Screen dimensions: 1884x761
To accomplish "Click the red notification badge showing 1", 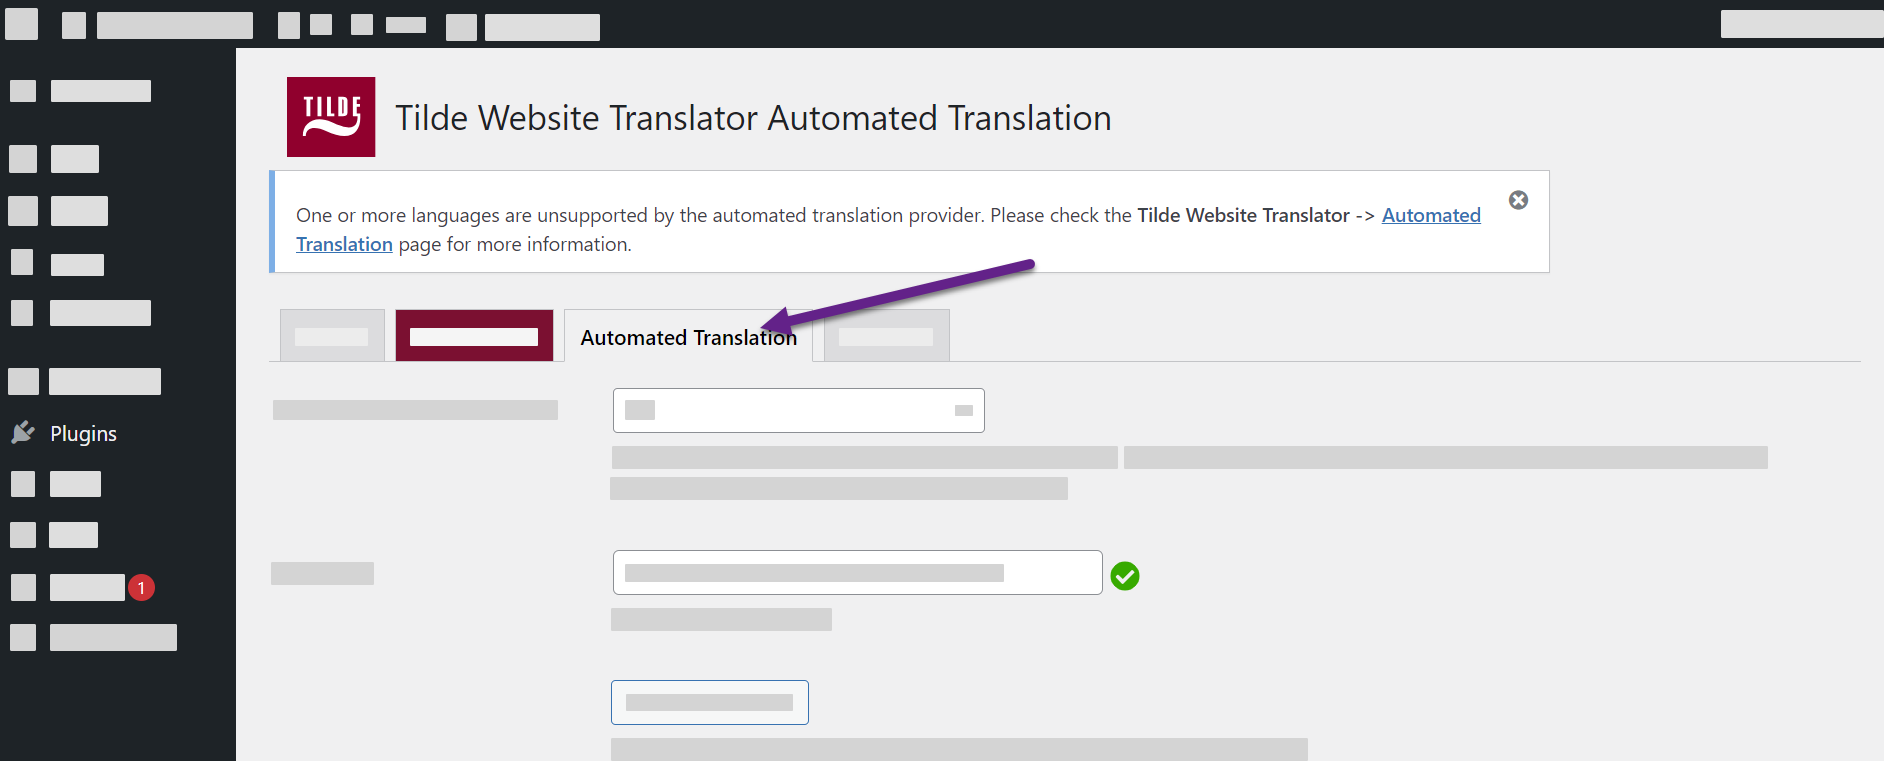I will click(x=142, y=587).
